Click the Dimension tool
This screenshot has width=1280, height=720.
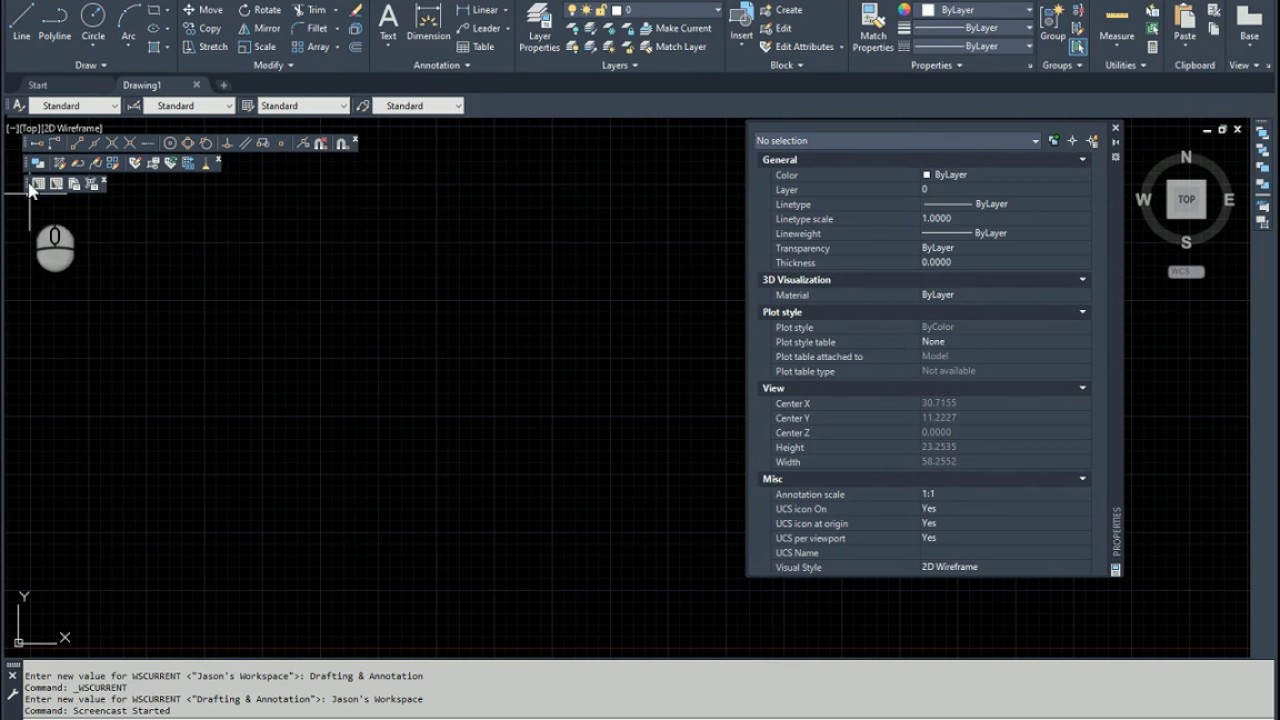point(428,23)
